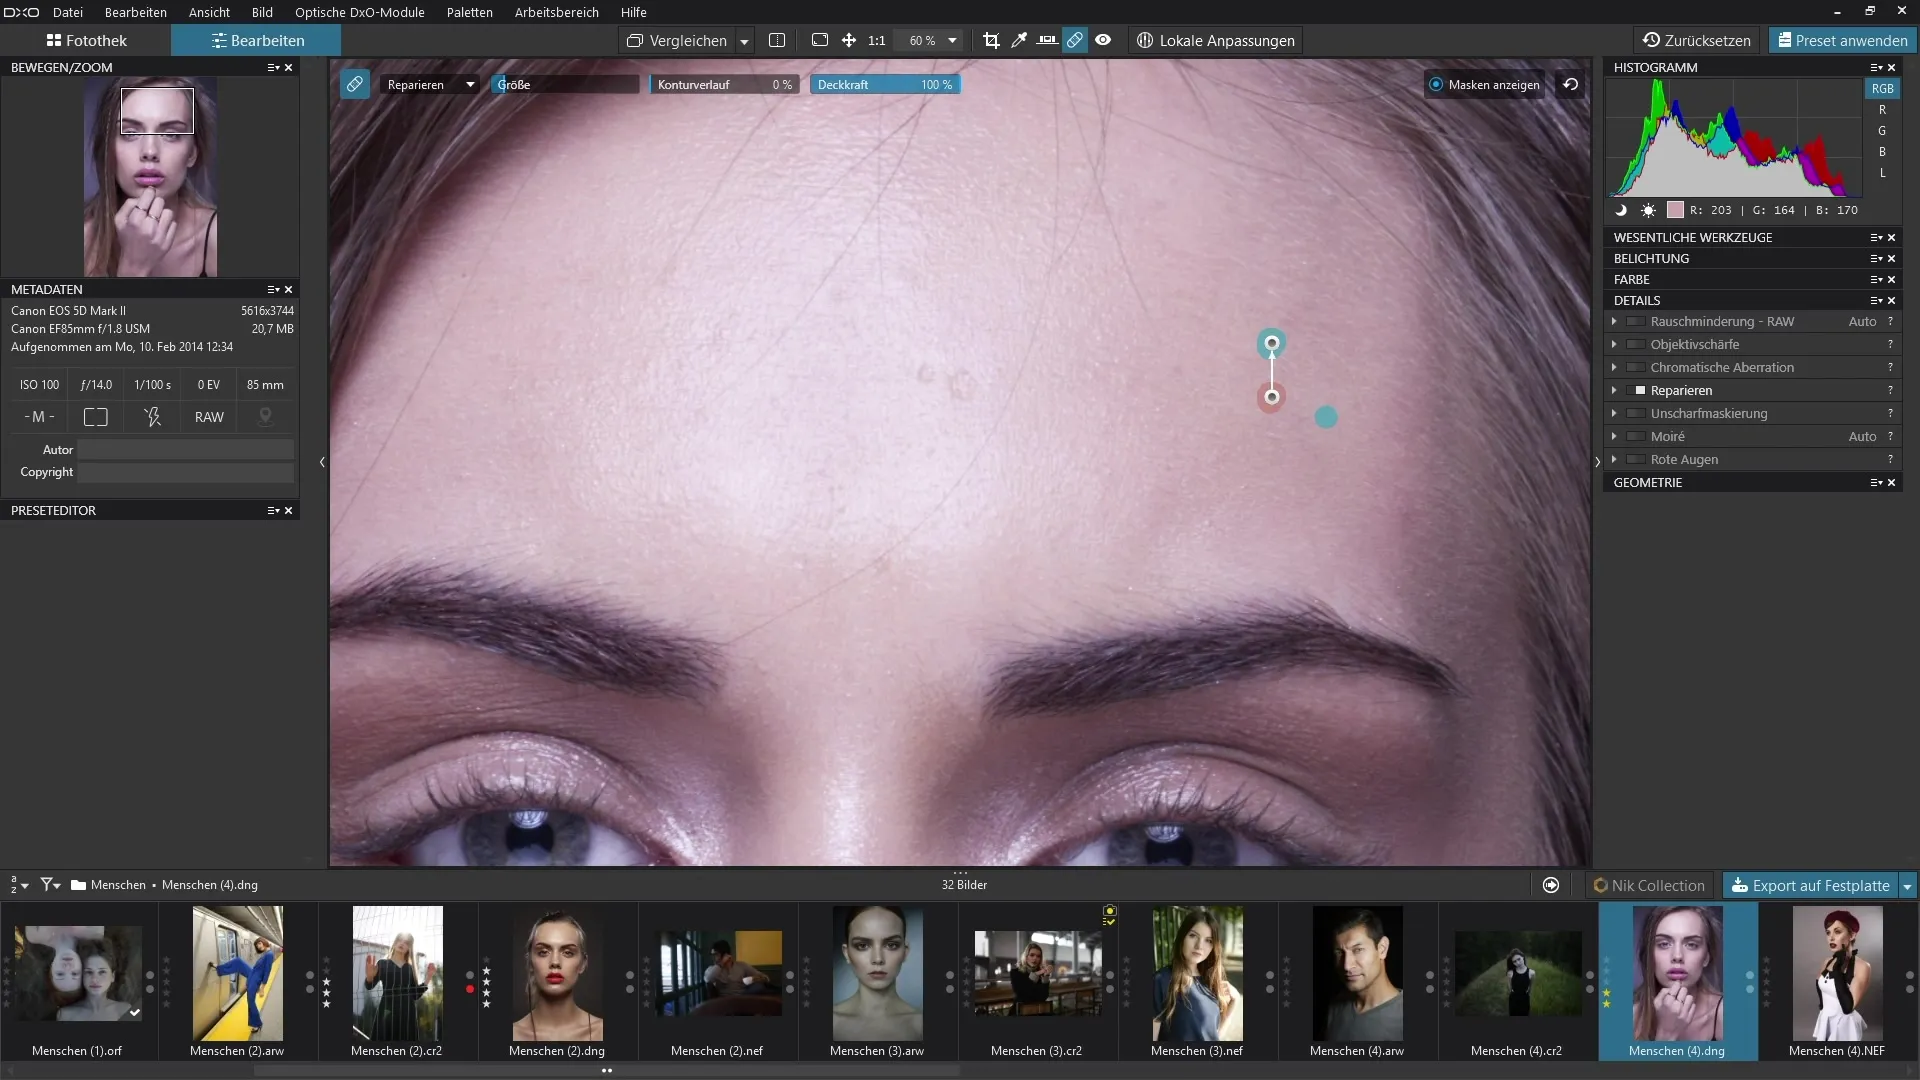The height and width of the screenshot is (1080, 1920).
Task: Switch to the Fotothek tab
Action: click(x=86, y=40)
